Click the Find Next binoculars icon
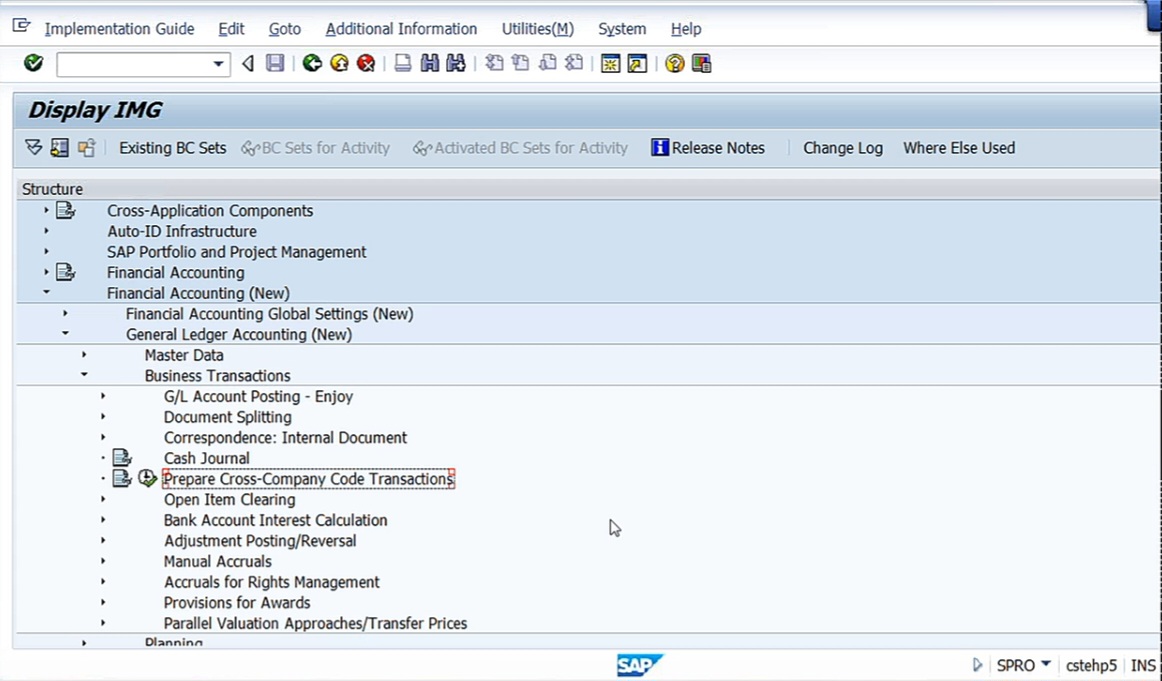1162x681 pixels. point(456,63)
